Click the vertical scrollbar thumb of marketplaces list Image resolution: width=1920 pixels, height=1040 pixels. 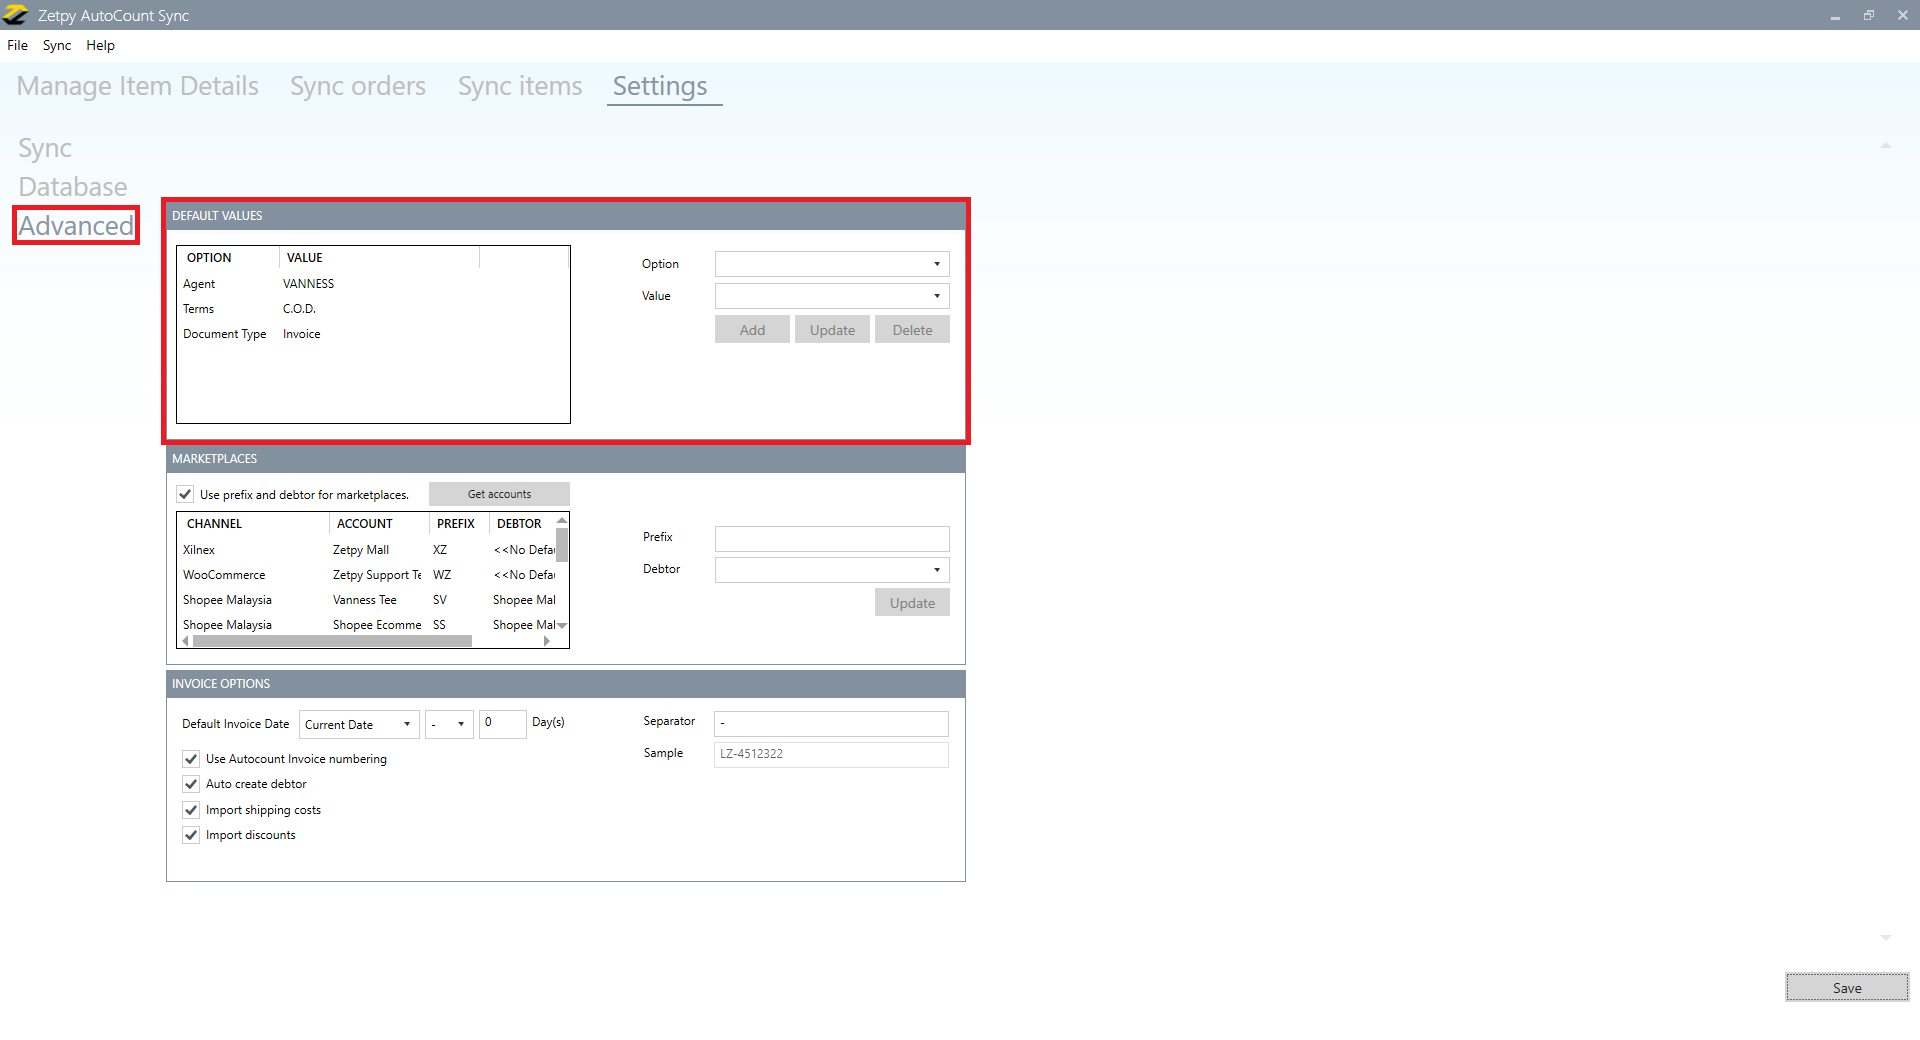562,545
